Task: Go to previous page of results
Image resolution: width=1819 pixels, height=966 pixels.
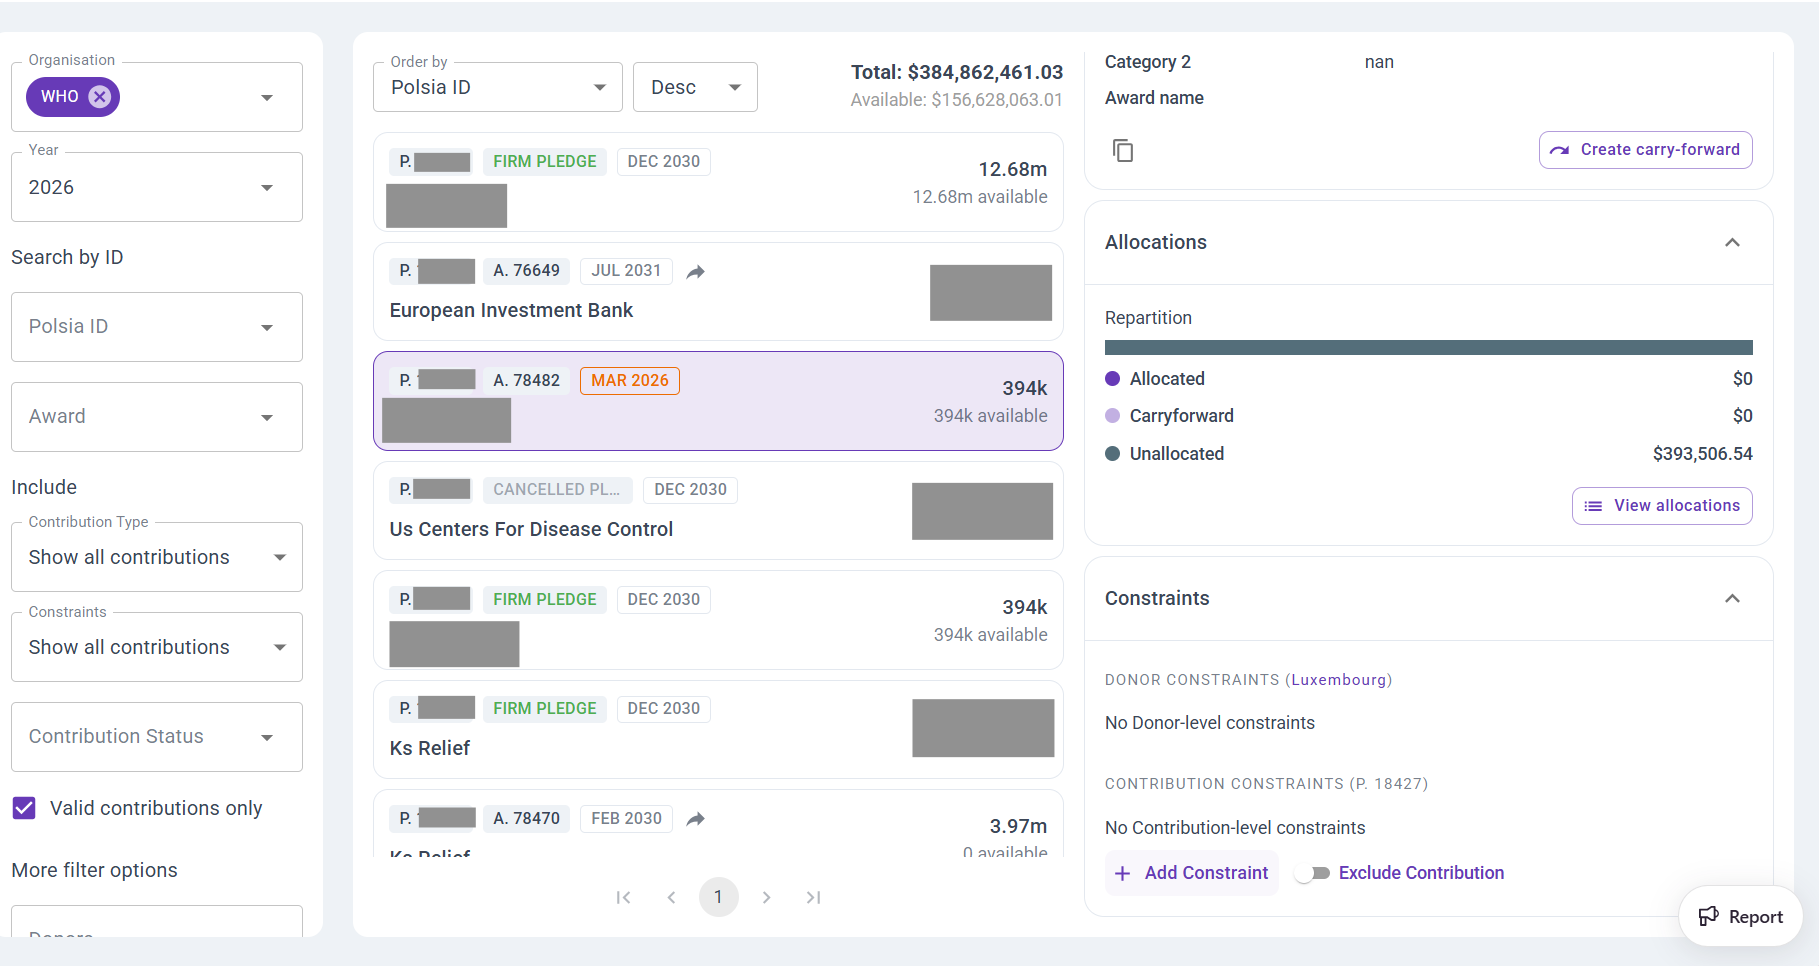Action: [671, 898]
